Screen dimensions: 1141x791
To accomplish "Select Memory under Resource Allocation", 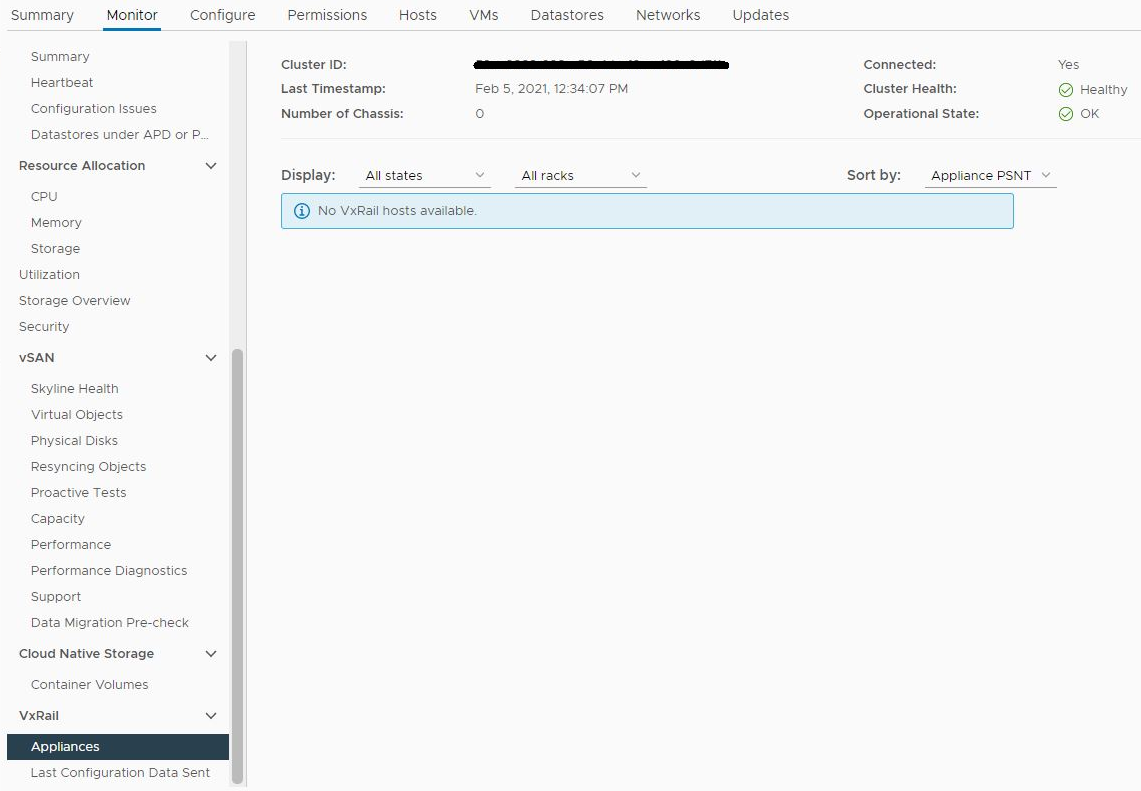I will 56,223.
